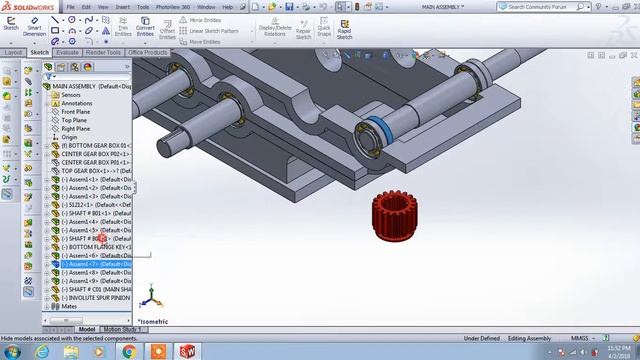Click the Save icon in the top toolbar

(289, 7)
